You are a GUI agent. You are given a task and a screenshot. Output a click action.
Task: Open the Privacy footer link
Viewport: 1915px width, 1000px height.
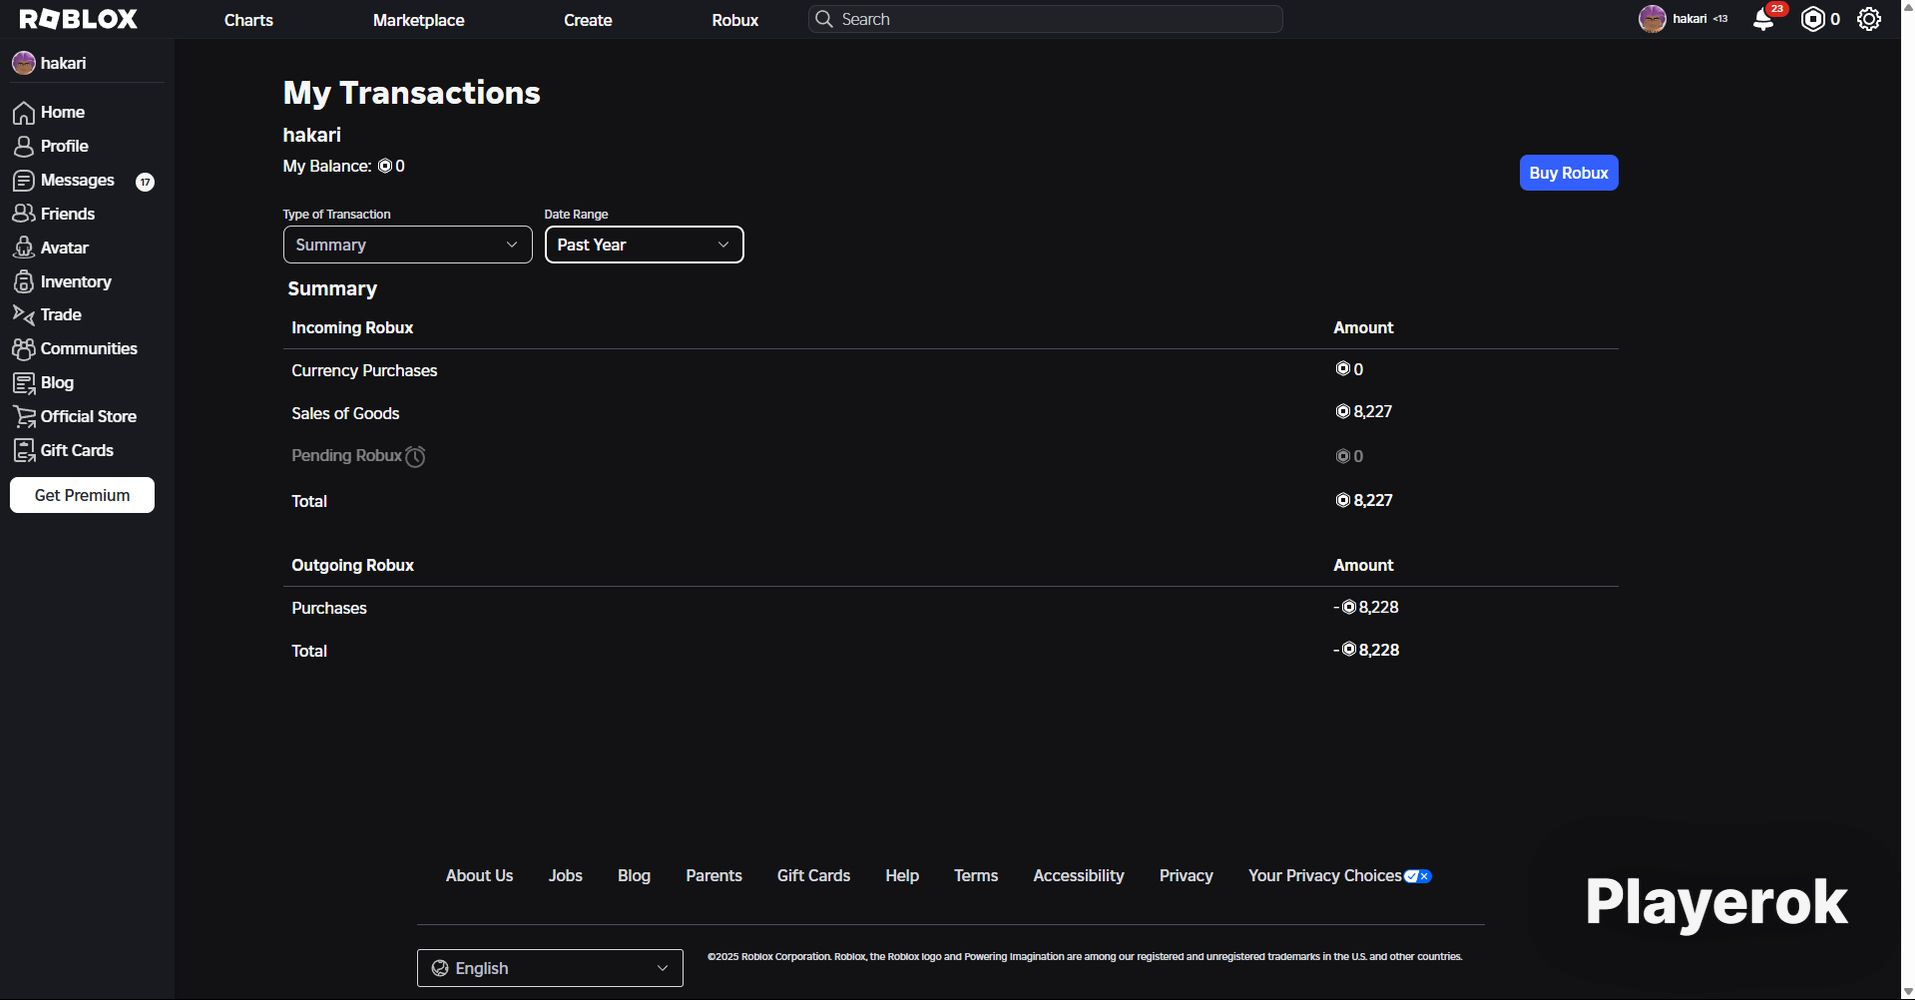pos(1186,876)
